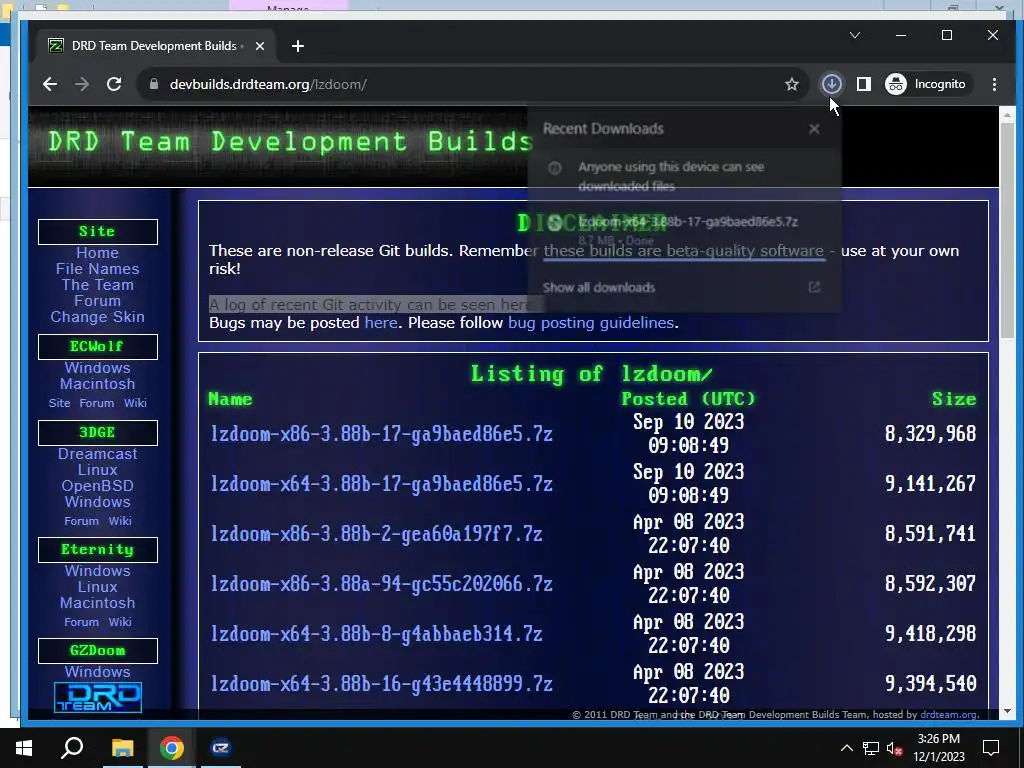1024x768 pixels.
Task: Click the Chrome taskbar icon
Action: (172, 748)
